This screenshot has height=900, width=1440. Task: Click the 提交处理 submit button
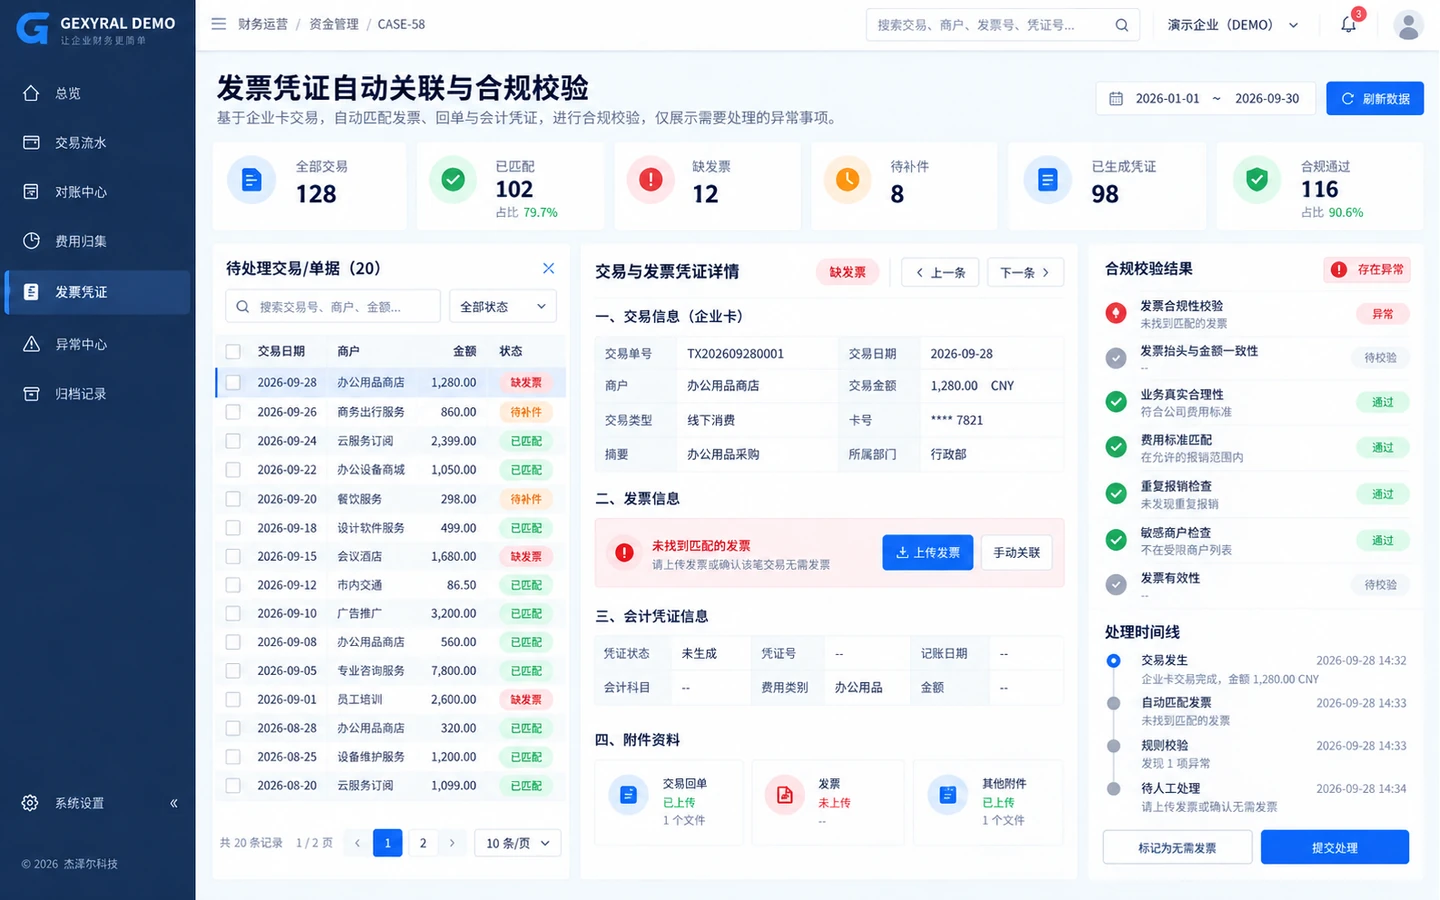tap(1335, 847)
